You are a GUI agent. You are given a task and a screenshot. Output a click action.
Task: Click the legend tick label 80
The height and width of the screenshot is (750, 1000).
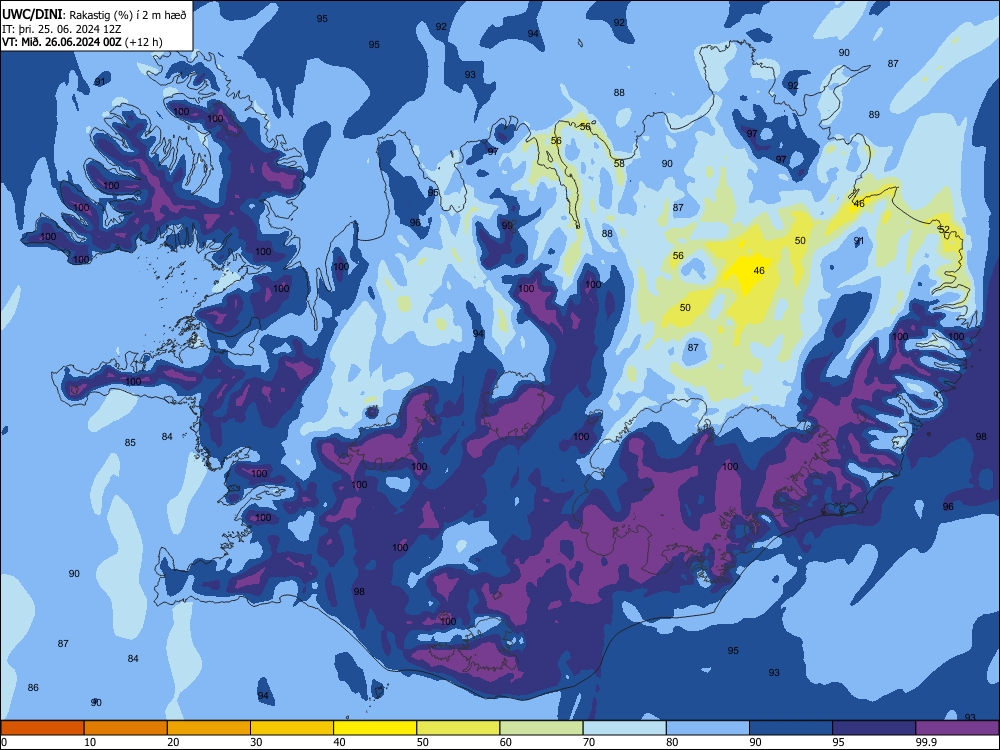coord(672,742)
